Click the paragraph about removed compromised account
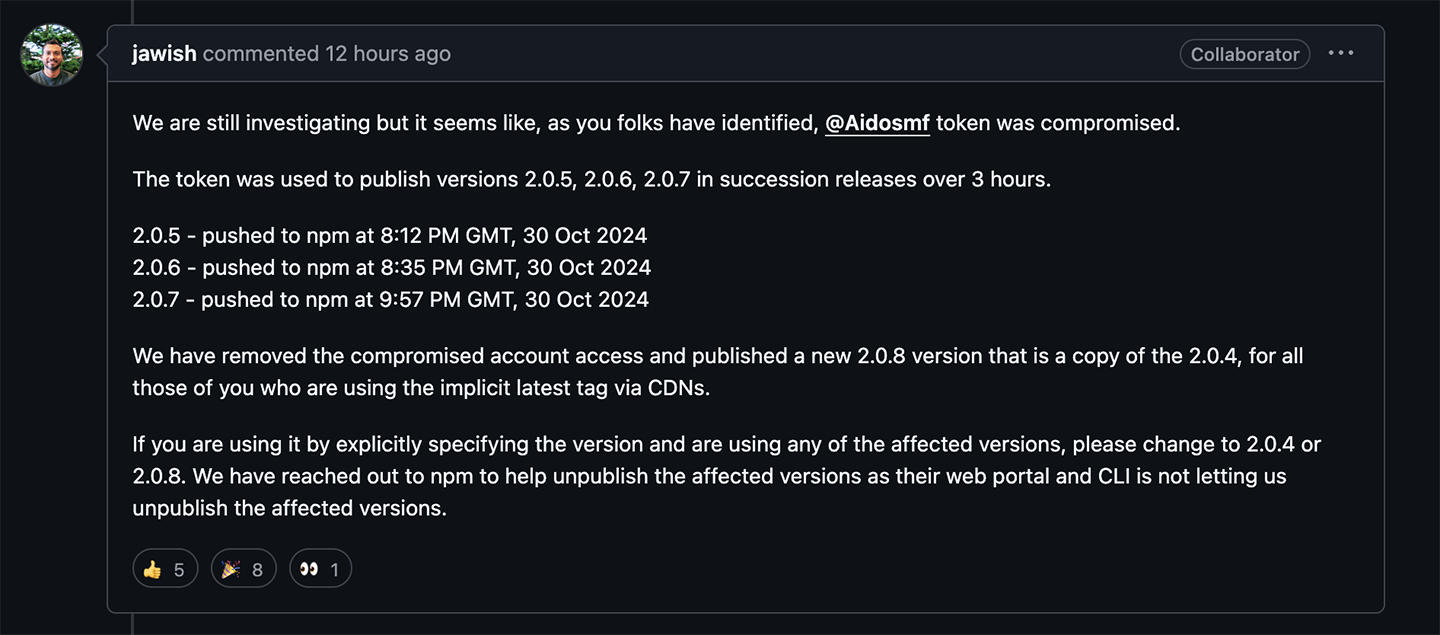 point(718,372)
